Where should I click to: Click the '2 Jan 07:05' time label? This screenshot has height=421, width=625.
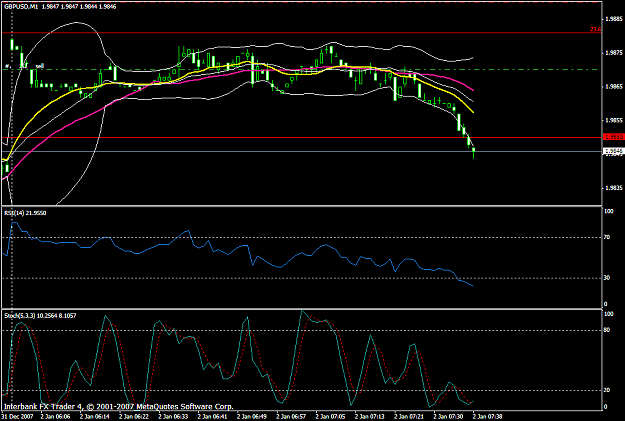330,417
